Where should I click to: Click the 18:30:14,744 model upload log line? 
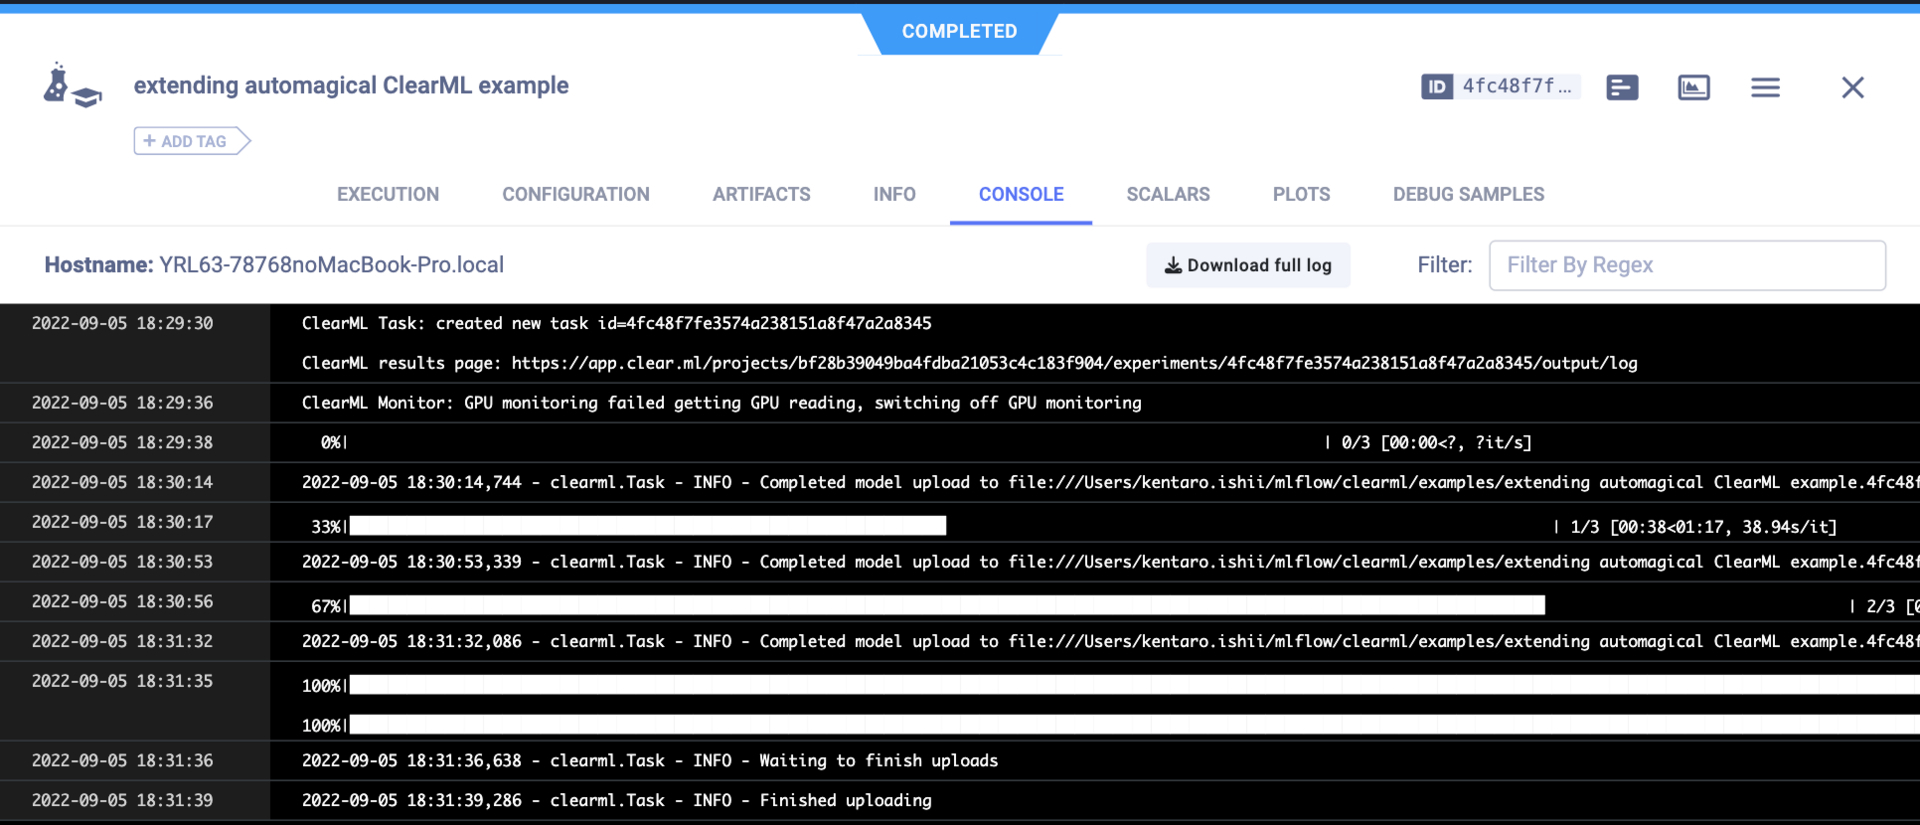tap(1111, 482)
